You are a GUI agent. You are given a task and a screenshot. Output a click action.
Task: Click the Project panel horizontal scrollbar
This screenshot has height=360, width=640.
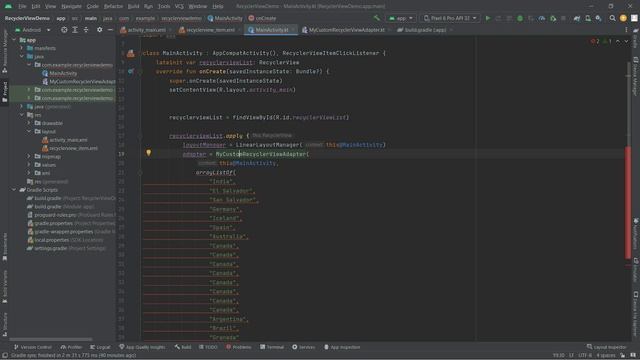pyautogui.click(x=51, y=339)
